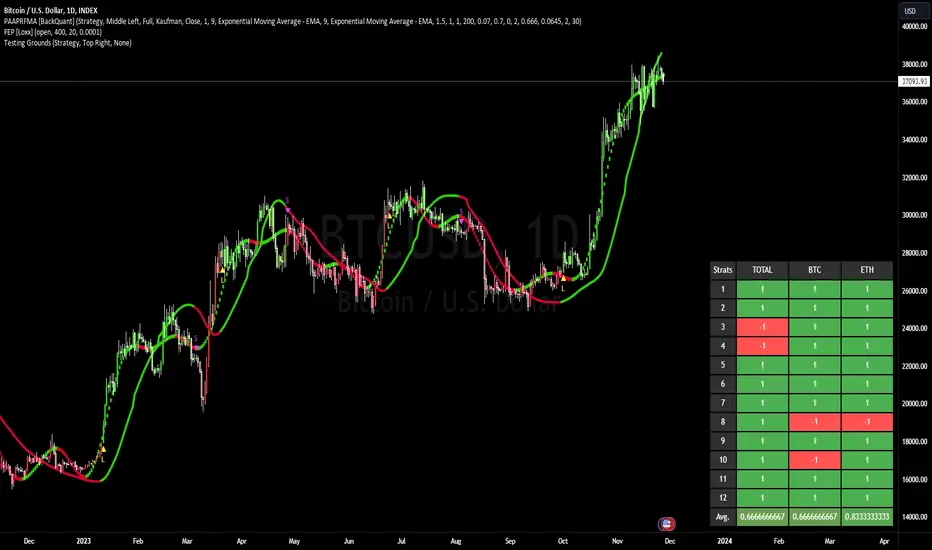Image resolution: width=932 pixels, height=550 pixels.
Task: Click the BTC column header
Action: click(x=815, y=270)
